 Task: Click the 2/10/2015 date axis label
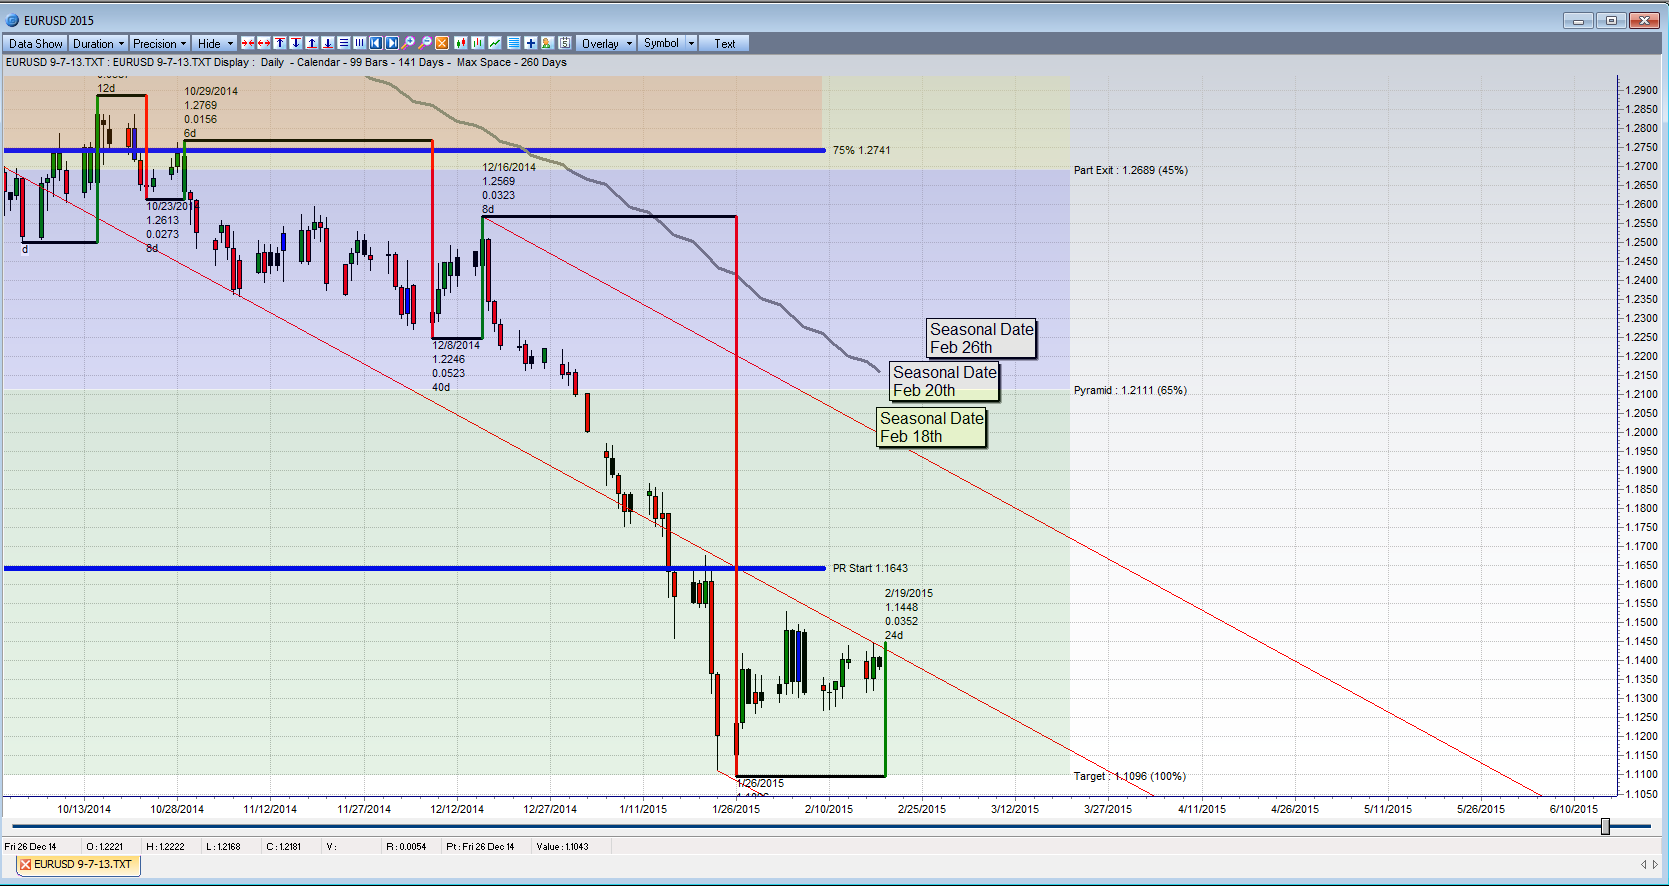[829, 809]
